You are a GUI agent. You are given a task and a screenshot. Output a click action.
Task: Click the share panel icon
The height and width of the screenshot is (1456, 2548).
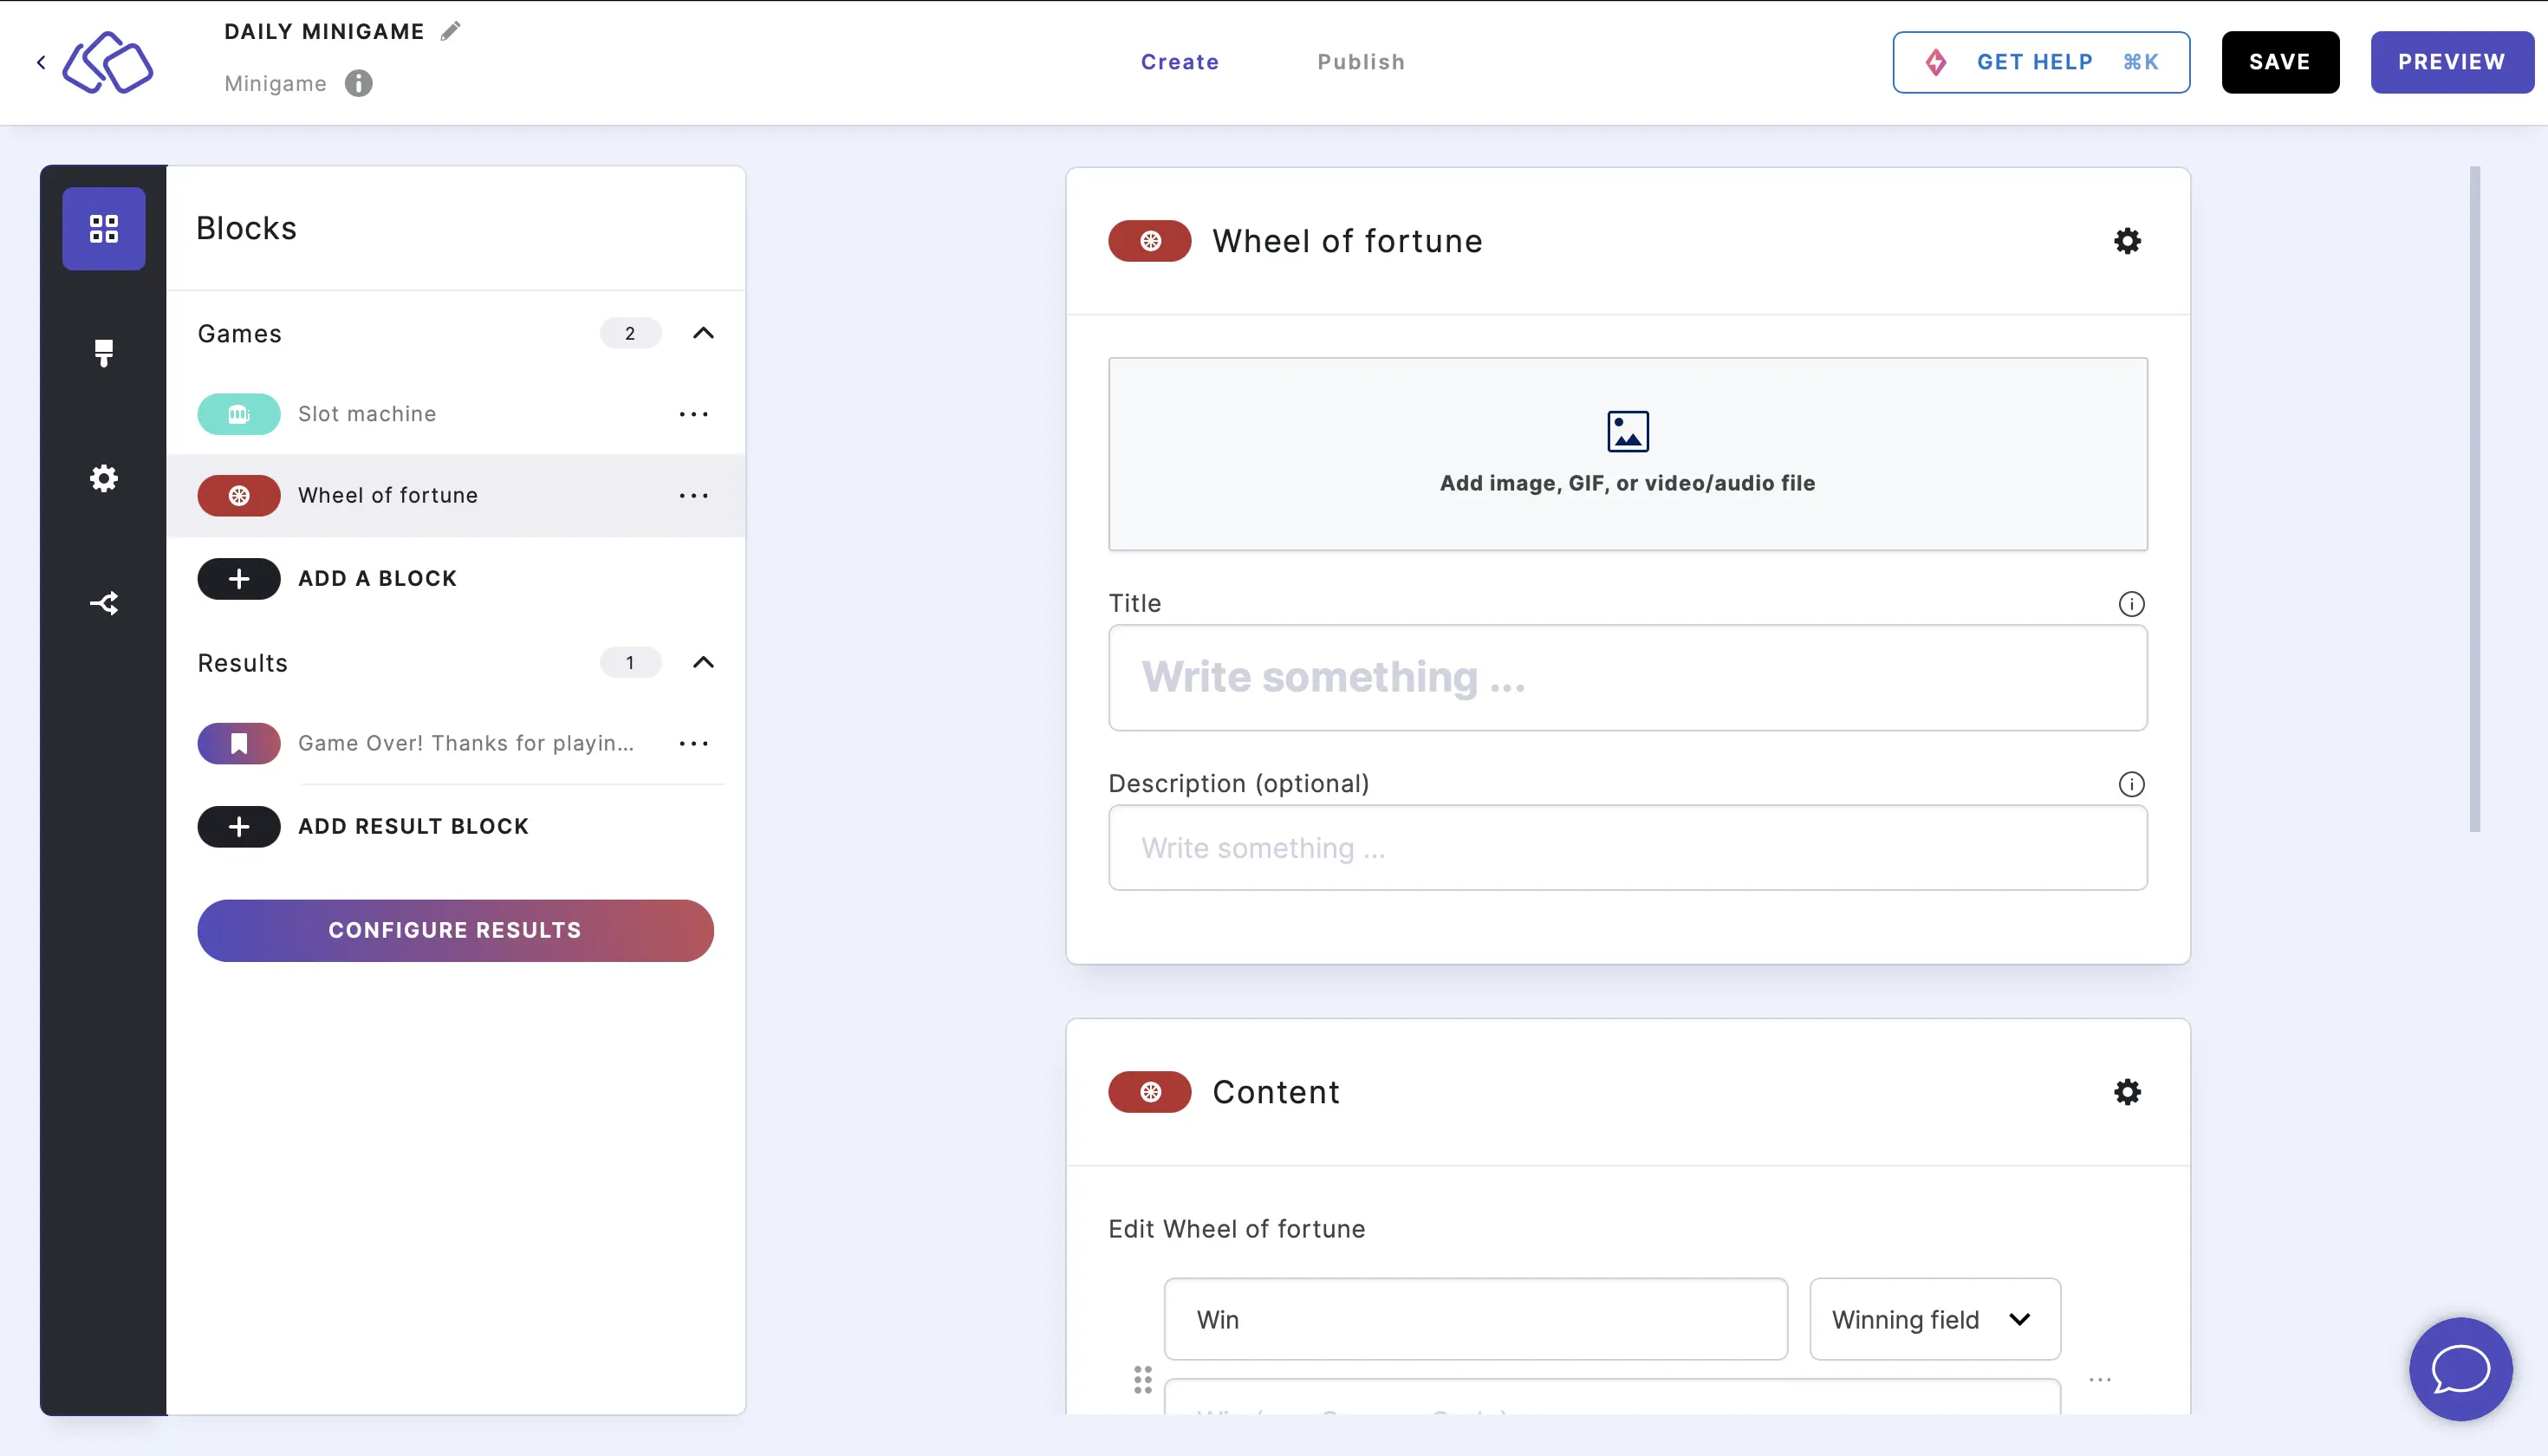click(103, 604)
